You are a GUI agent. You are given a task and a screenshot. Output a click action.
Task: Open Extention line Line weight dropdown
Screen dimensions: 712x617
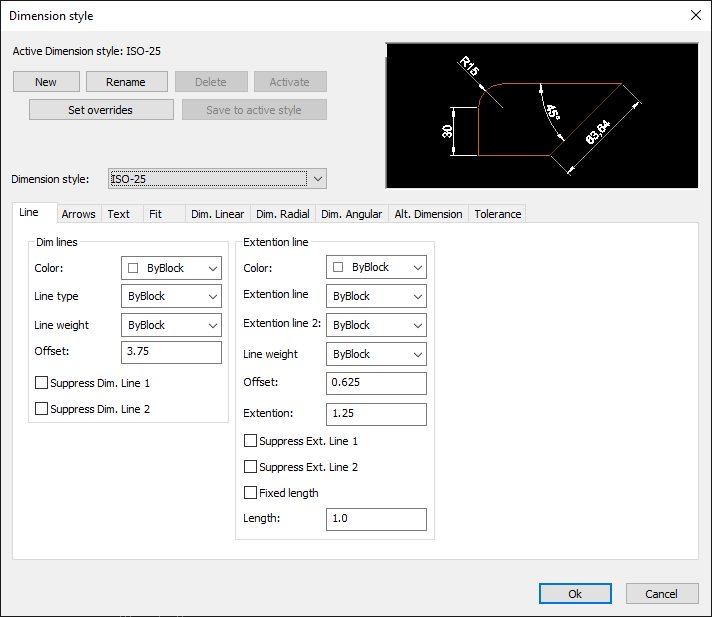tap(376, 354)
